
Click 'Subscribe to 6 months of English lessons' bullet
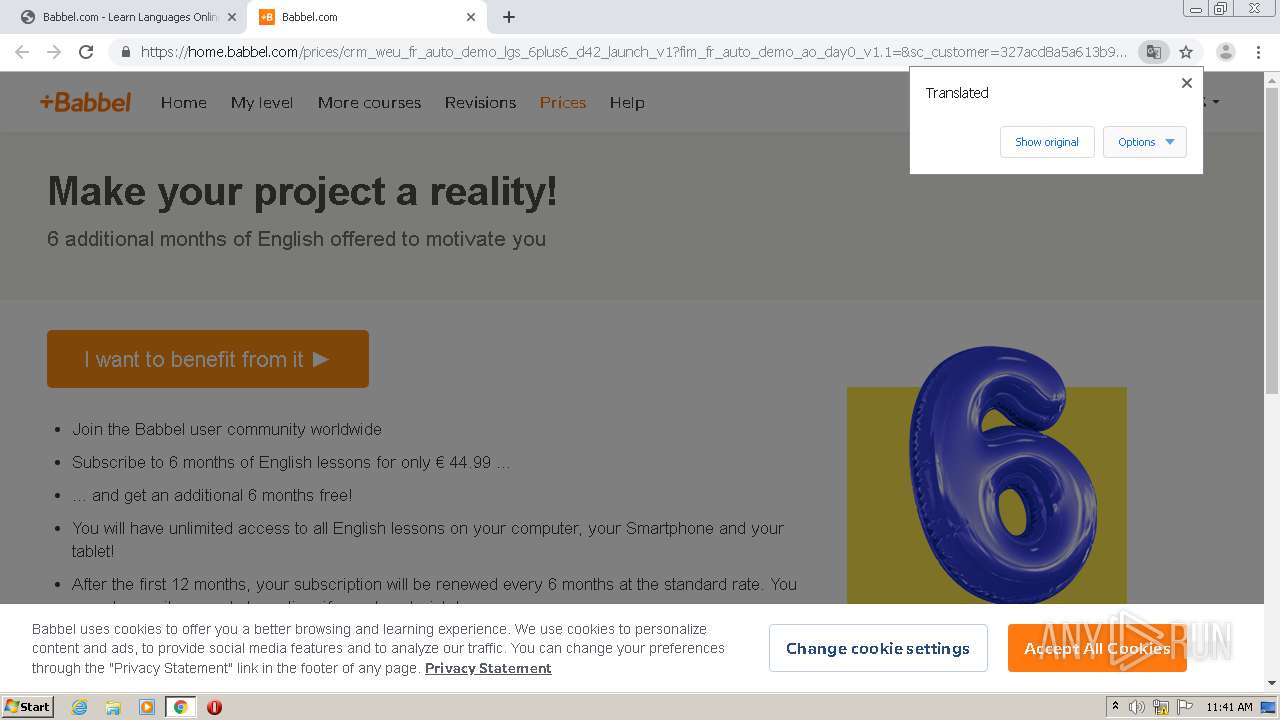coord(291,462)
